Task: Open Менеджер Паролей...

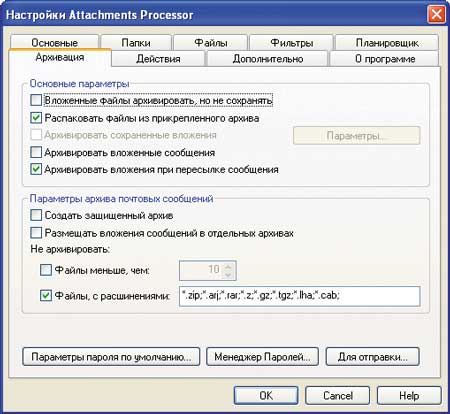Action: pos(262,357)
